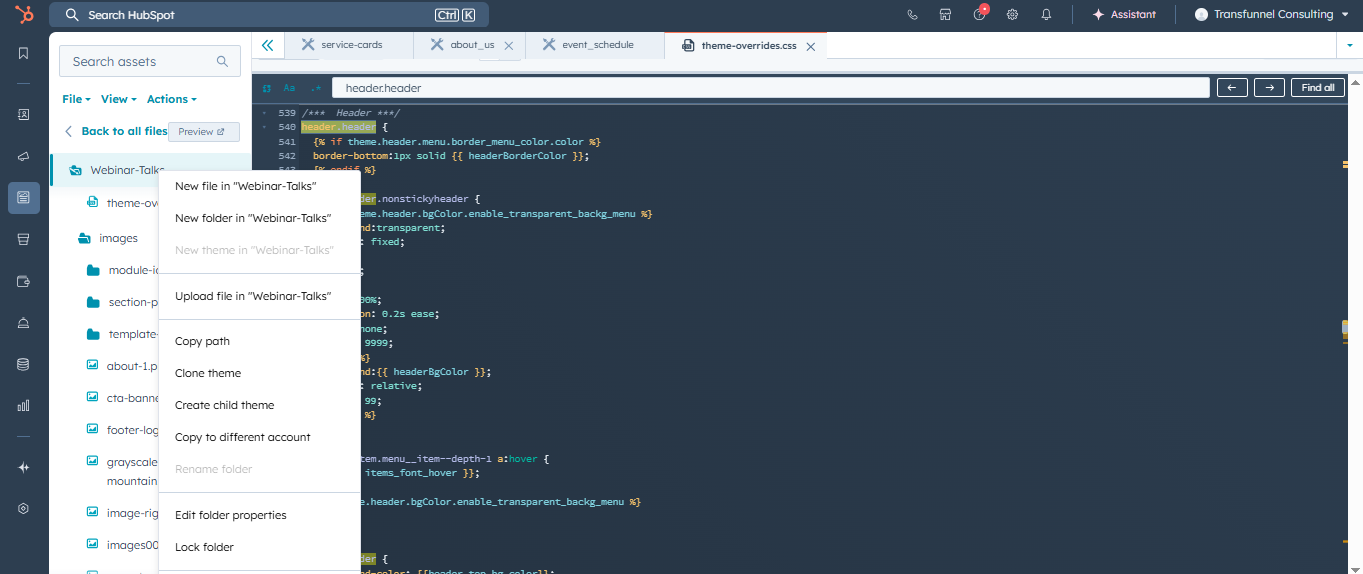
Task: Open the notifications bell
Action: click(x=1046, y=15)
